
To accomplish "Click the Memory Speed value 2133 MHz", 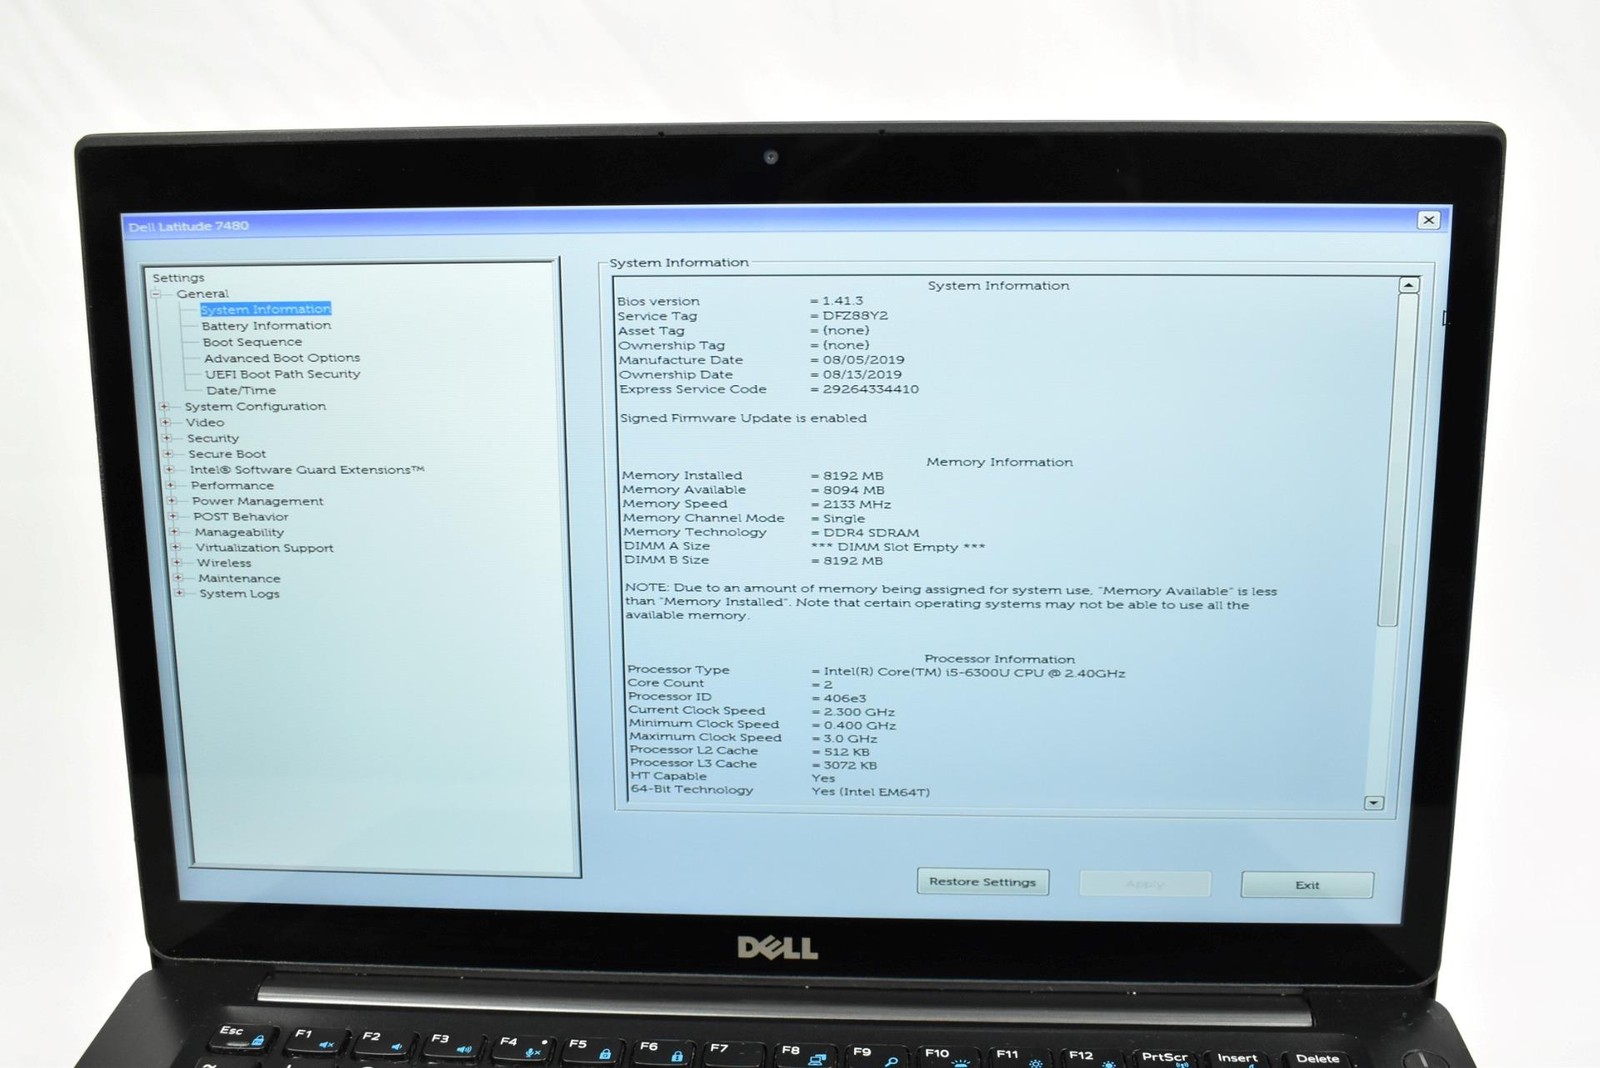I will point(857,505).
